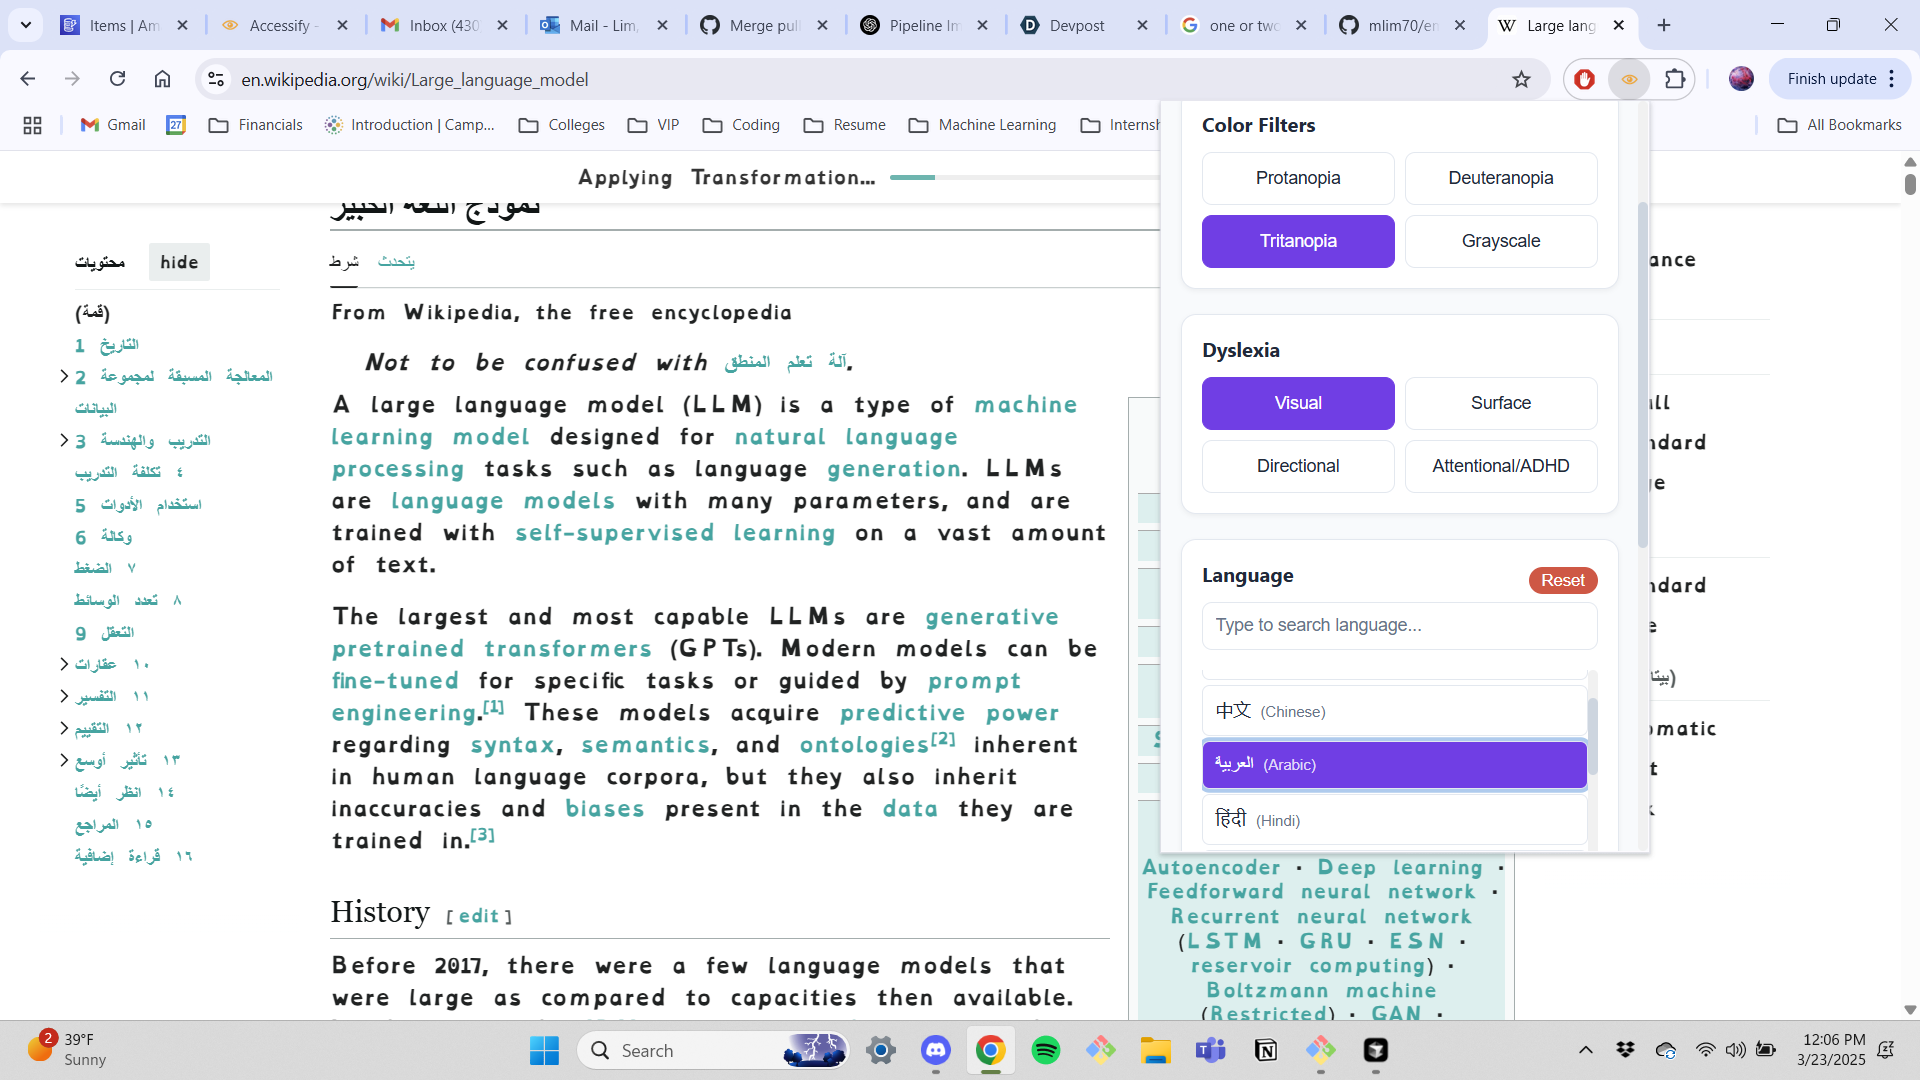The height and width of the screenshot is (1080, 1920).
Task: Open the browser Extensions puzzle icon
Action: pos(1675,79)
